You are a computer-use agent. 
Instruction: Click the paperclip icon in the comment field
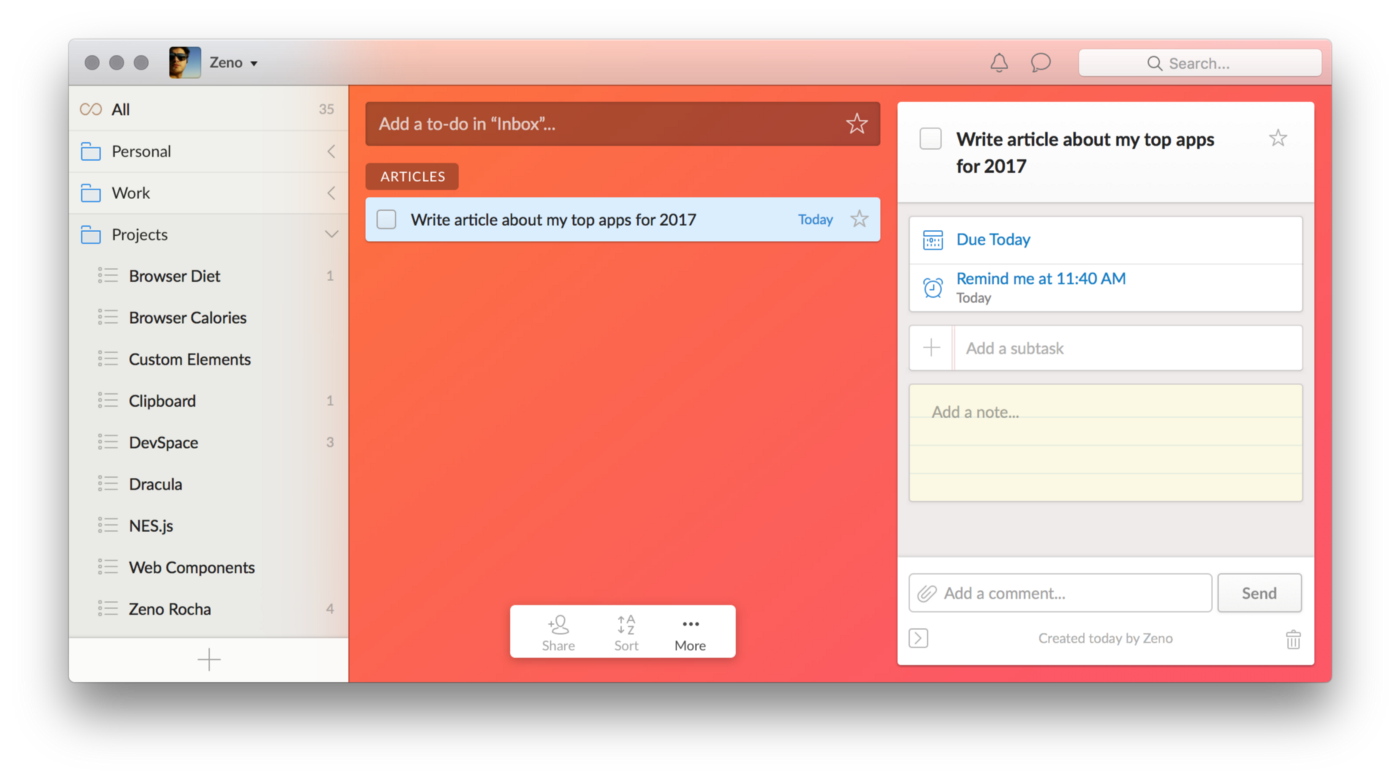pyautogui.click(x=927, y=593)
